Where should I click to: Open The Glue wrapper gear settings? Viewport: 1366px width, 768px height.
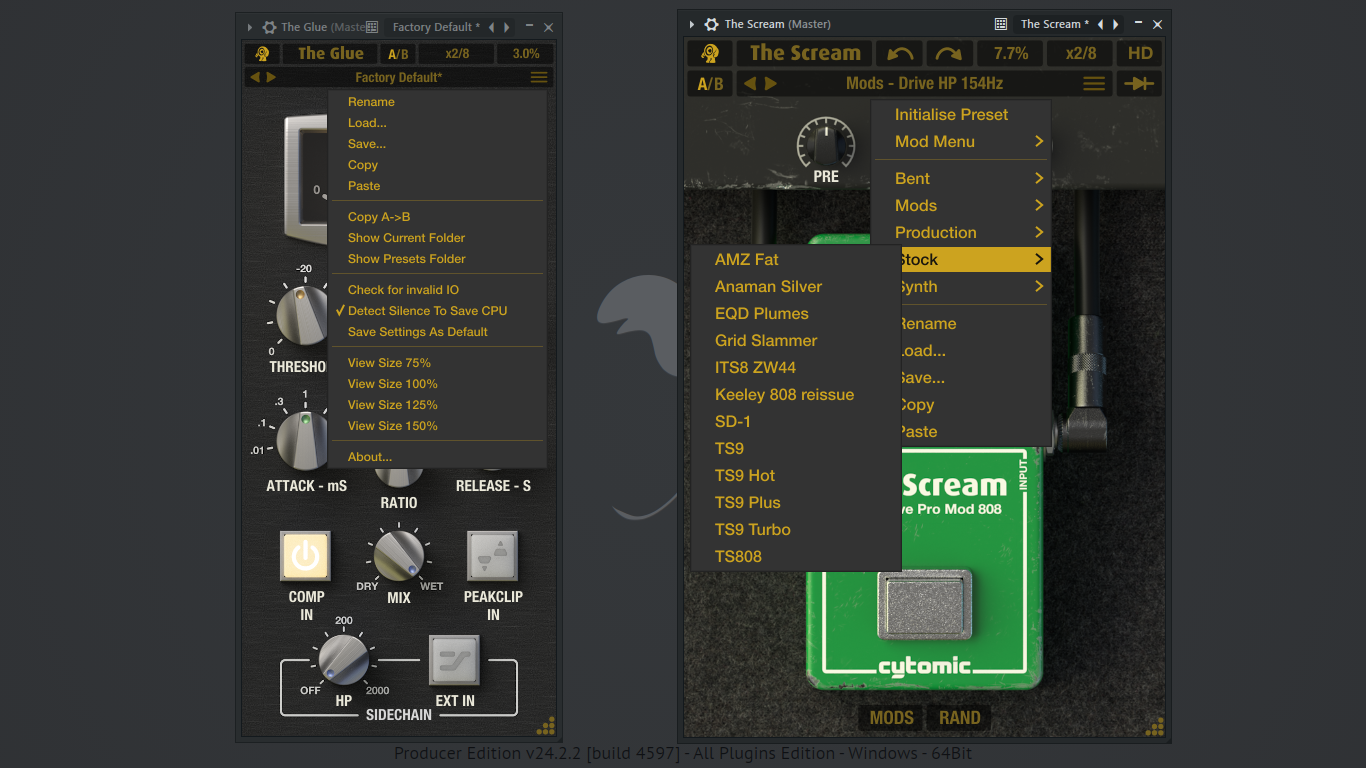click(269, 27)
